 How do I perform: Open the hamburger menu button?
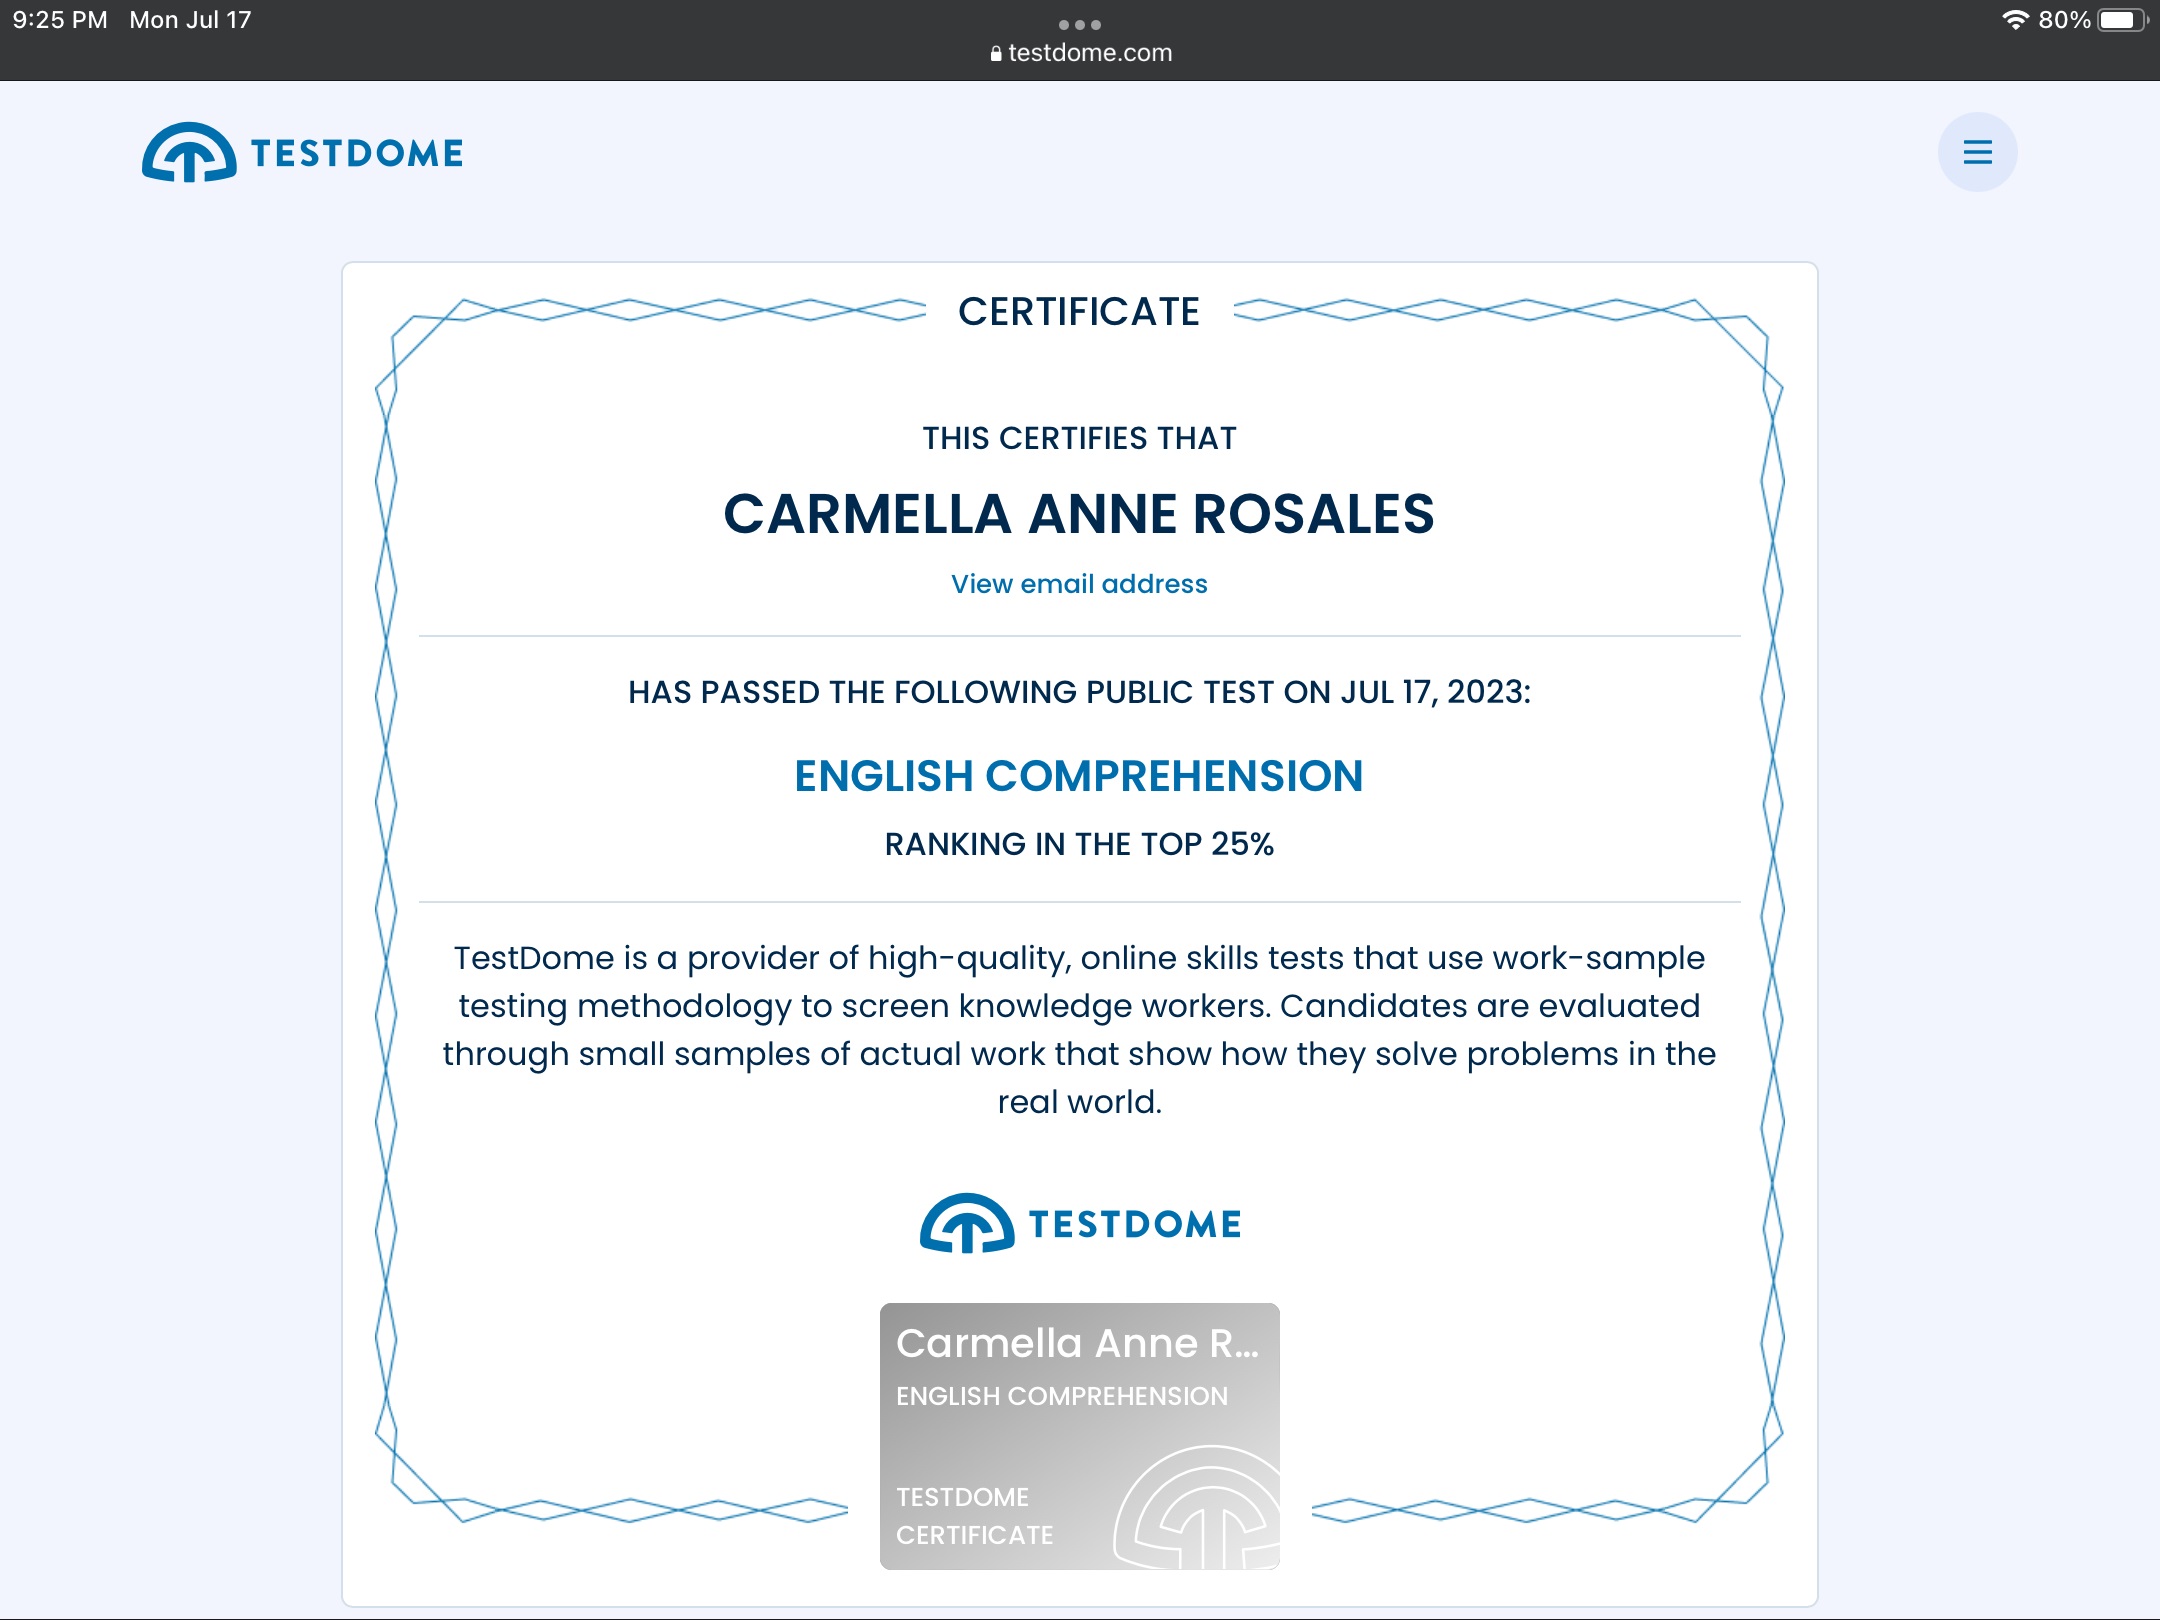click(x=1977, y=152)
